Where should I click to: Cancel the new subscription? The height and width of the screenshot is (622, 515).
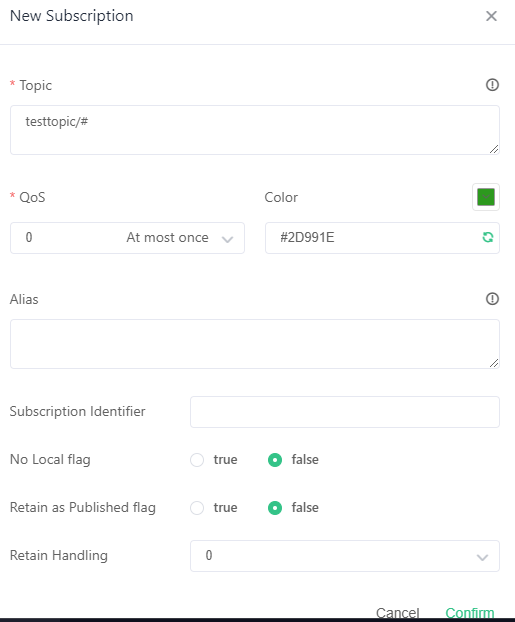tap(398, 613)
